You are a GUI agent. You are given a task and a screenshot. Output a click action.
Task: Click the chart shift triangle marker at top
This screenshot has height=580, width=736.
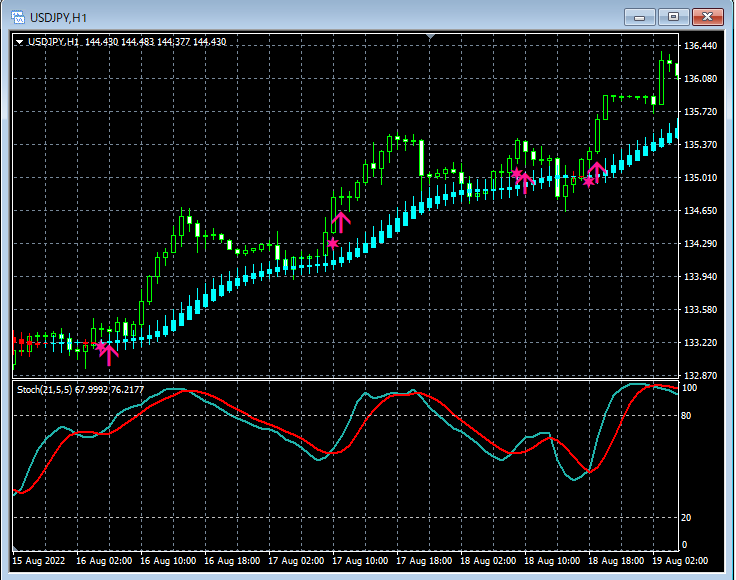430,38
